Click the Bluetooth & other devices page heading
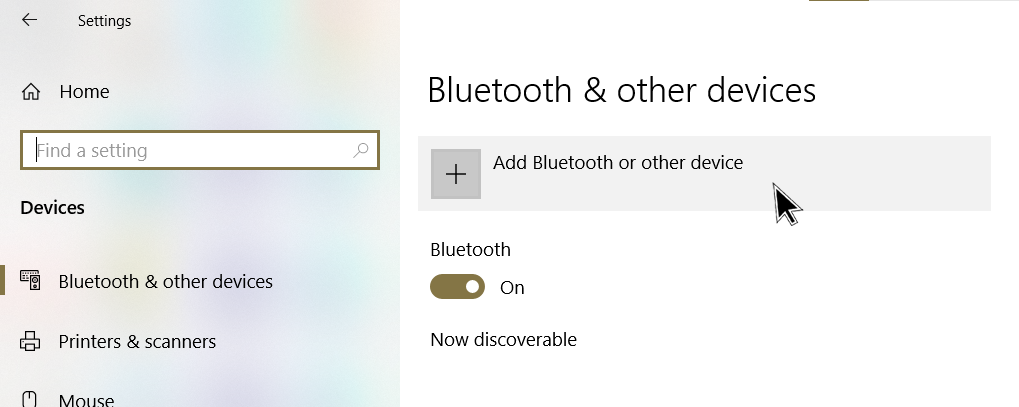The width and height of the screenshot is (1019, 407). click(x=621, y=90)
